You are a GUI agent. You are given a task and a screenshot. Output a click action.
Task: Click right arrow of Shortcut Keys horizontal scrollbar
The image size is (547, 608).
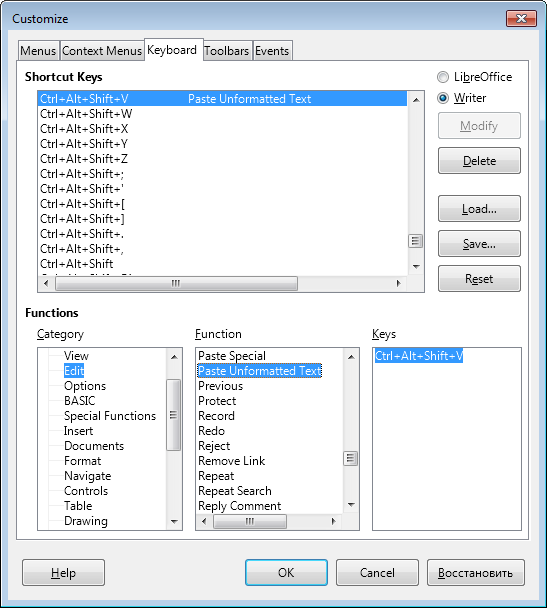point(398,283)
